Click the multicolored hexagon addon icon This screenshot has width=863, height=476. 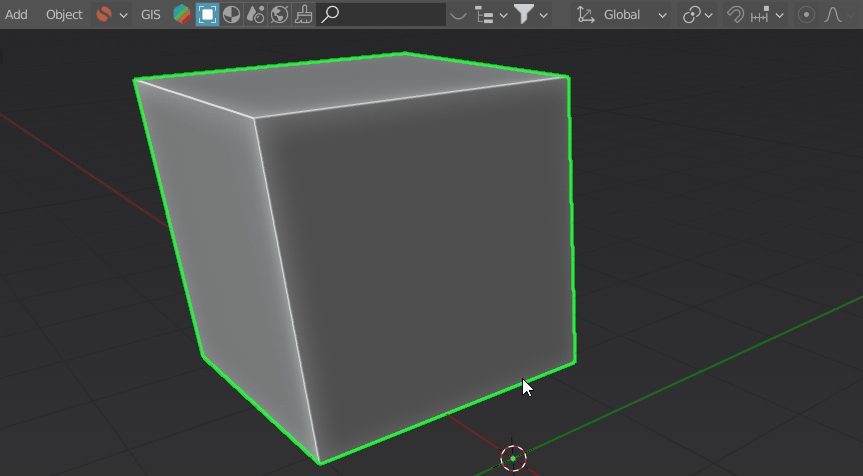[182, 15]
